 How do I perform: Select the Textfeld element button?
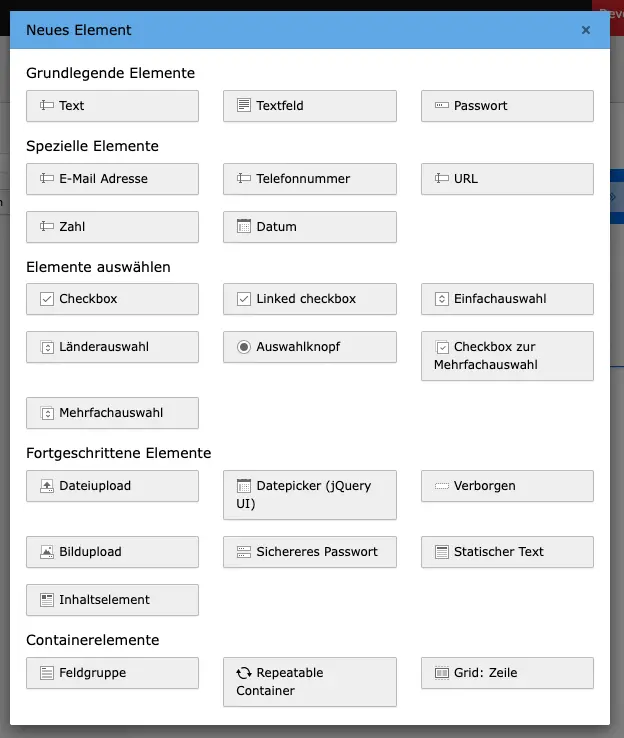(x=309, y=106)
